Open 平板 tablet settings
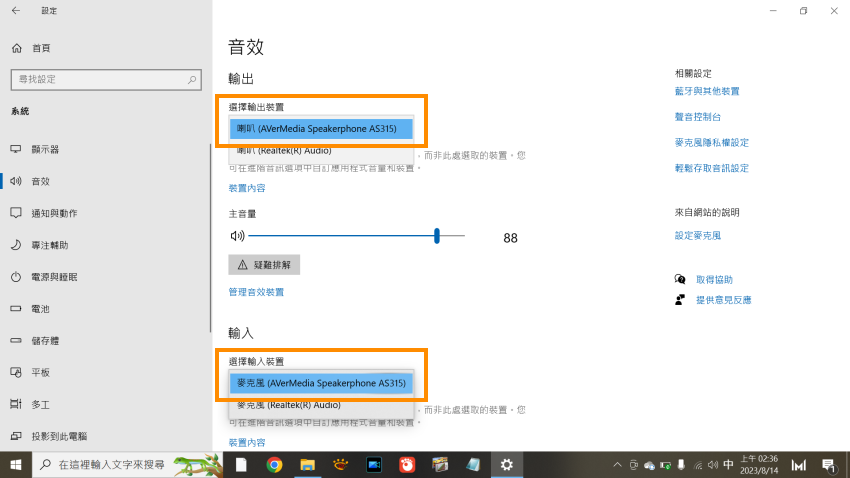Viewport: 850px width, 478px height. tap(30, 372)
